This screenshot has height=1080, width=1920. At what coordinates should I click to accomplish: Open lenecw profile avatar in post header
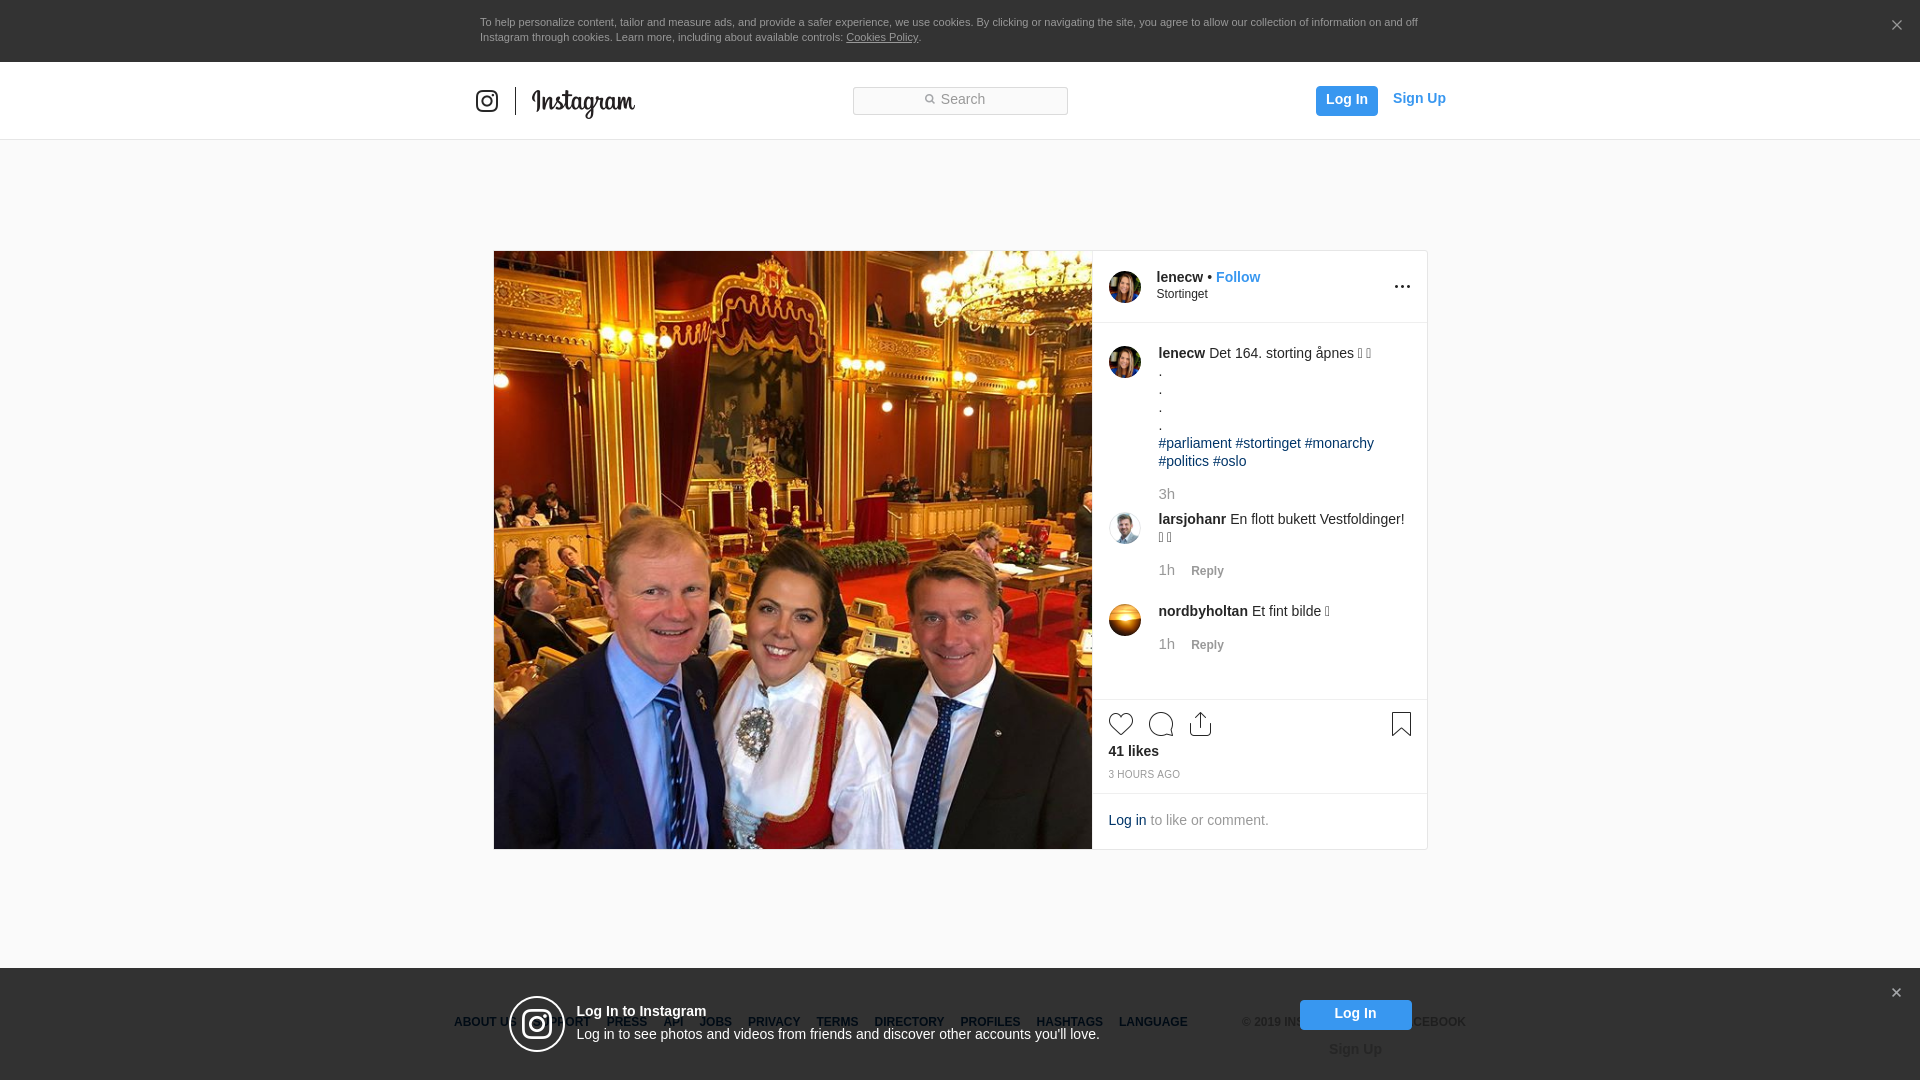point(1125,287)
